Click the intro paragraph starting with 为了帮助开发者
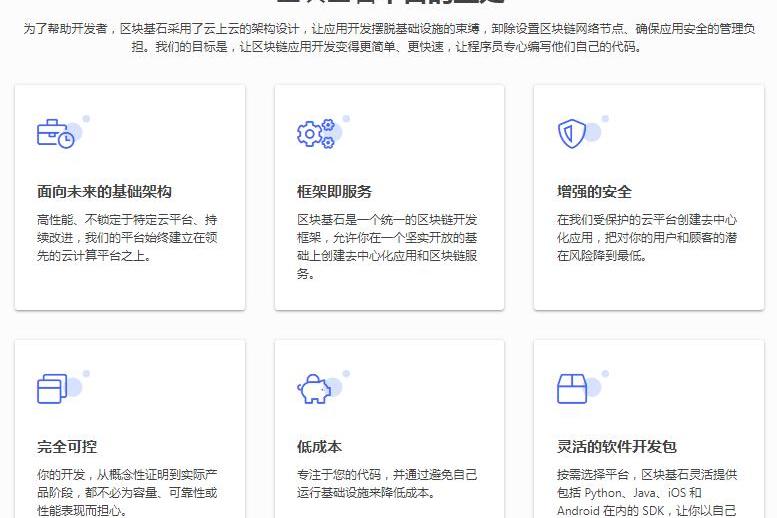777x518 pixels. pos(388,38)
